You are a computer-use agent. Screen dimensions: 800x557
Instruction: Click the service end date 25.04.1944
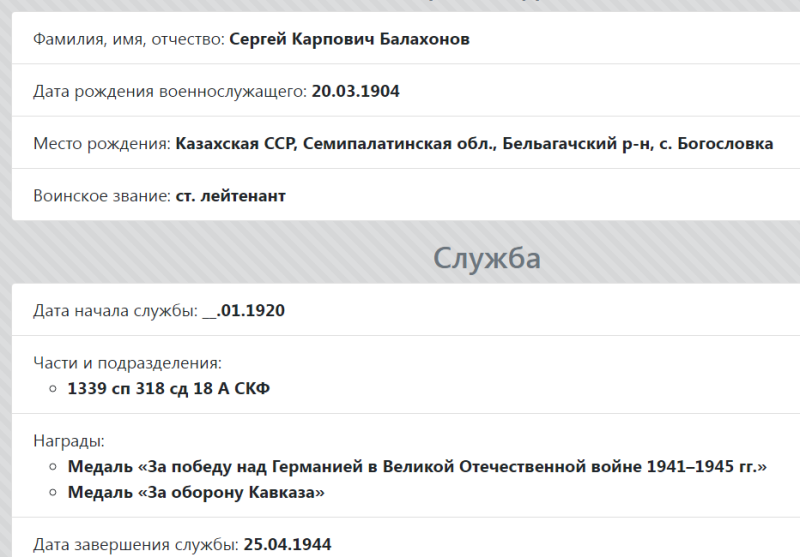coord(287,545)
